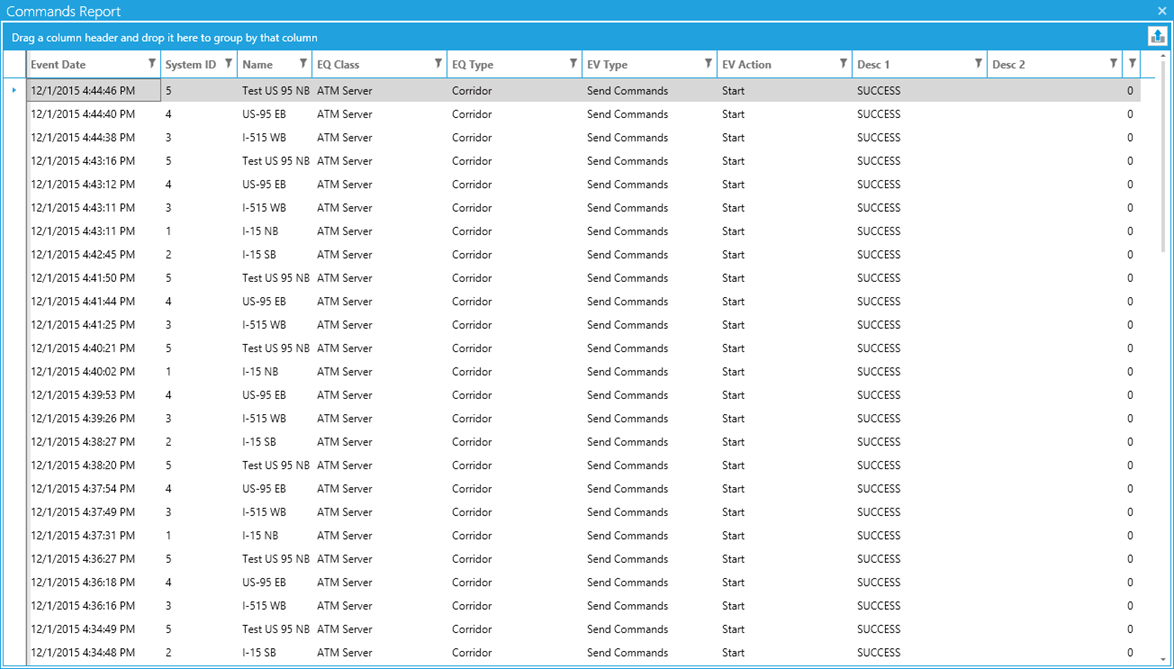
Task: Open filter for EV Action column
Action: click(843, 64)
